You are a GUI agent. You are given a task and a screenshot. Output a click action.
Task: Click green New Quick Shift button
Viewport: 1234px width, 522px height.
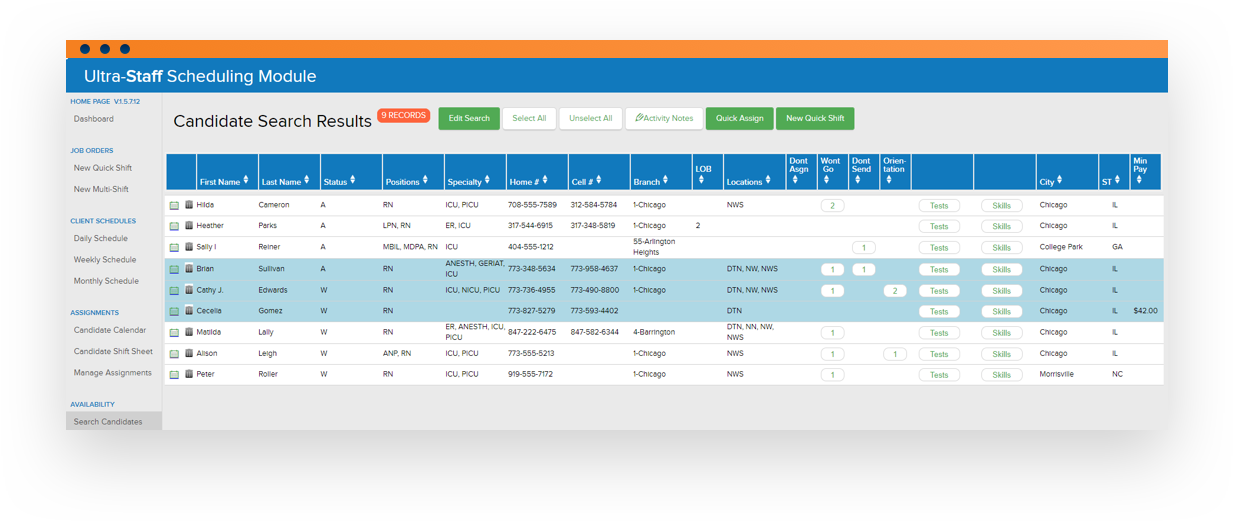815,118
